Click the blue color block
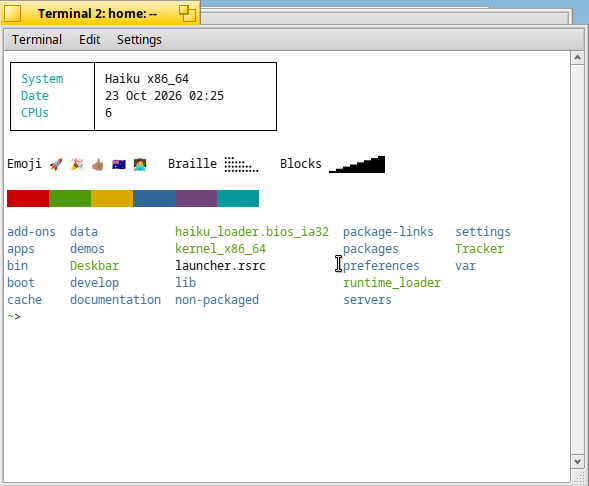Image resolution: width=589 pixels, height=486 pixels. 154,198
